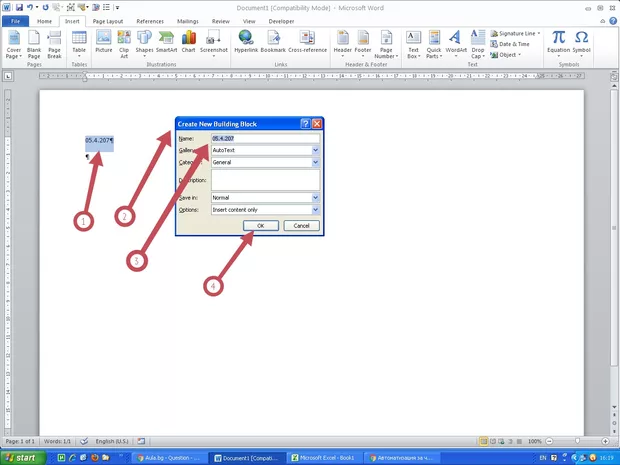This screenshot has height=465, width=620.
Task: Switch to Aula.bg Question taskbar item
Action: coord(168,458)
